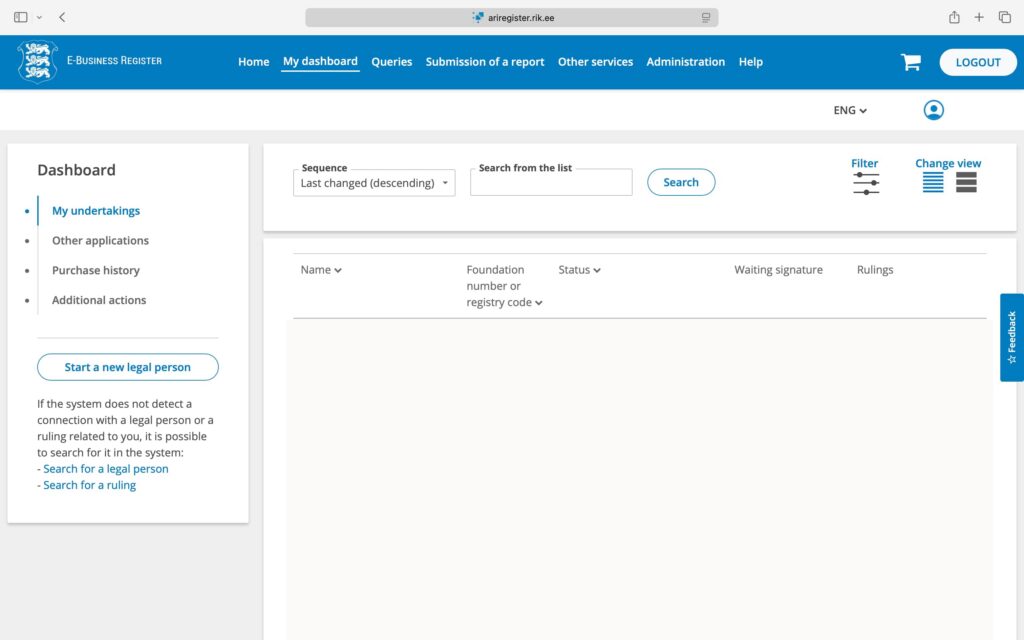
Task: Follow the Search for a ruling link
Action: coord(89,485)
